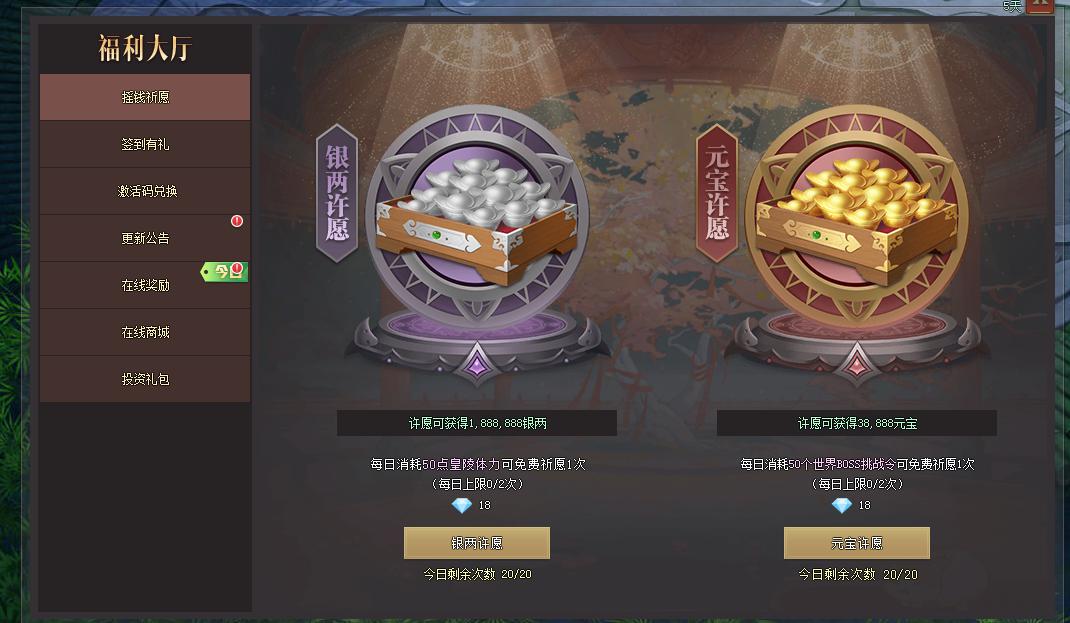
Task: Open 投资礼包 menu item
Action: point(145,379)
